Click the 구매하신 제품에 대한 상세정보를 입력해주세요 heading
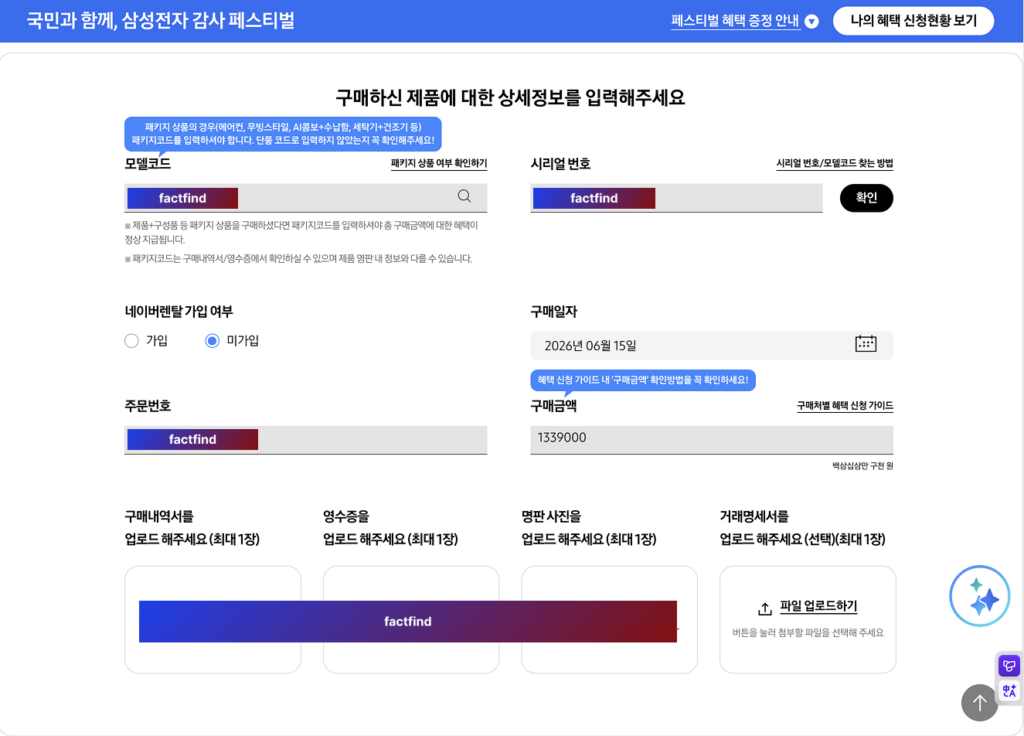Image resolution: width=1024 pixels, height=736 pixels. point(510,97)
